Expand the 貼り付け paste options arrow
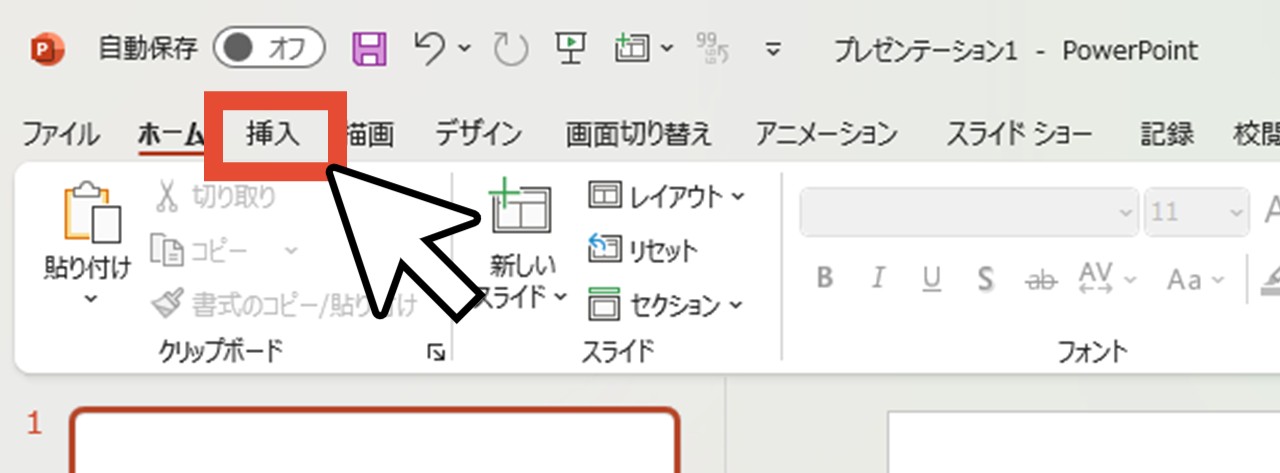The image size is (1280, 473). click(90, 299)
